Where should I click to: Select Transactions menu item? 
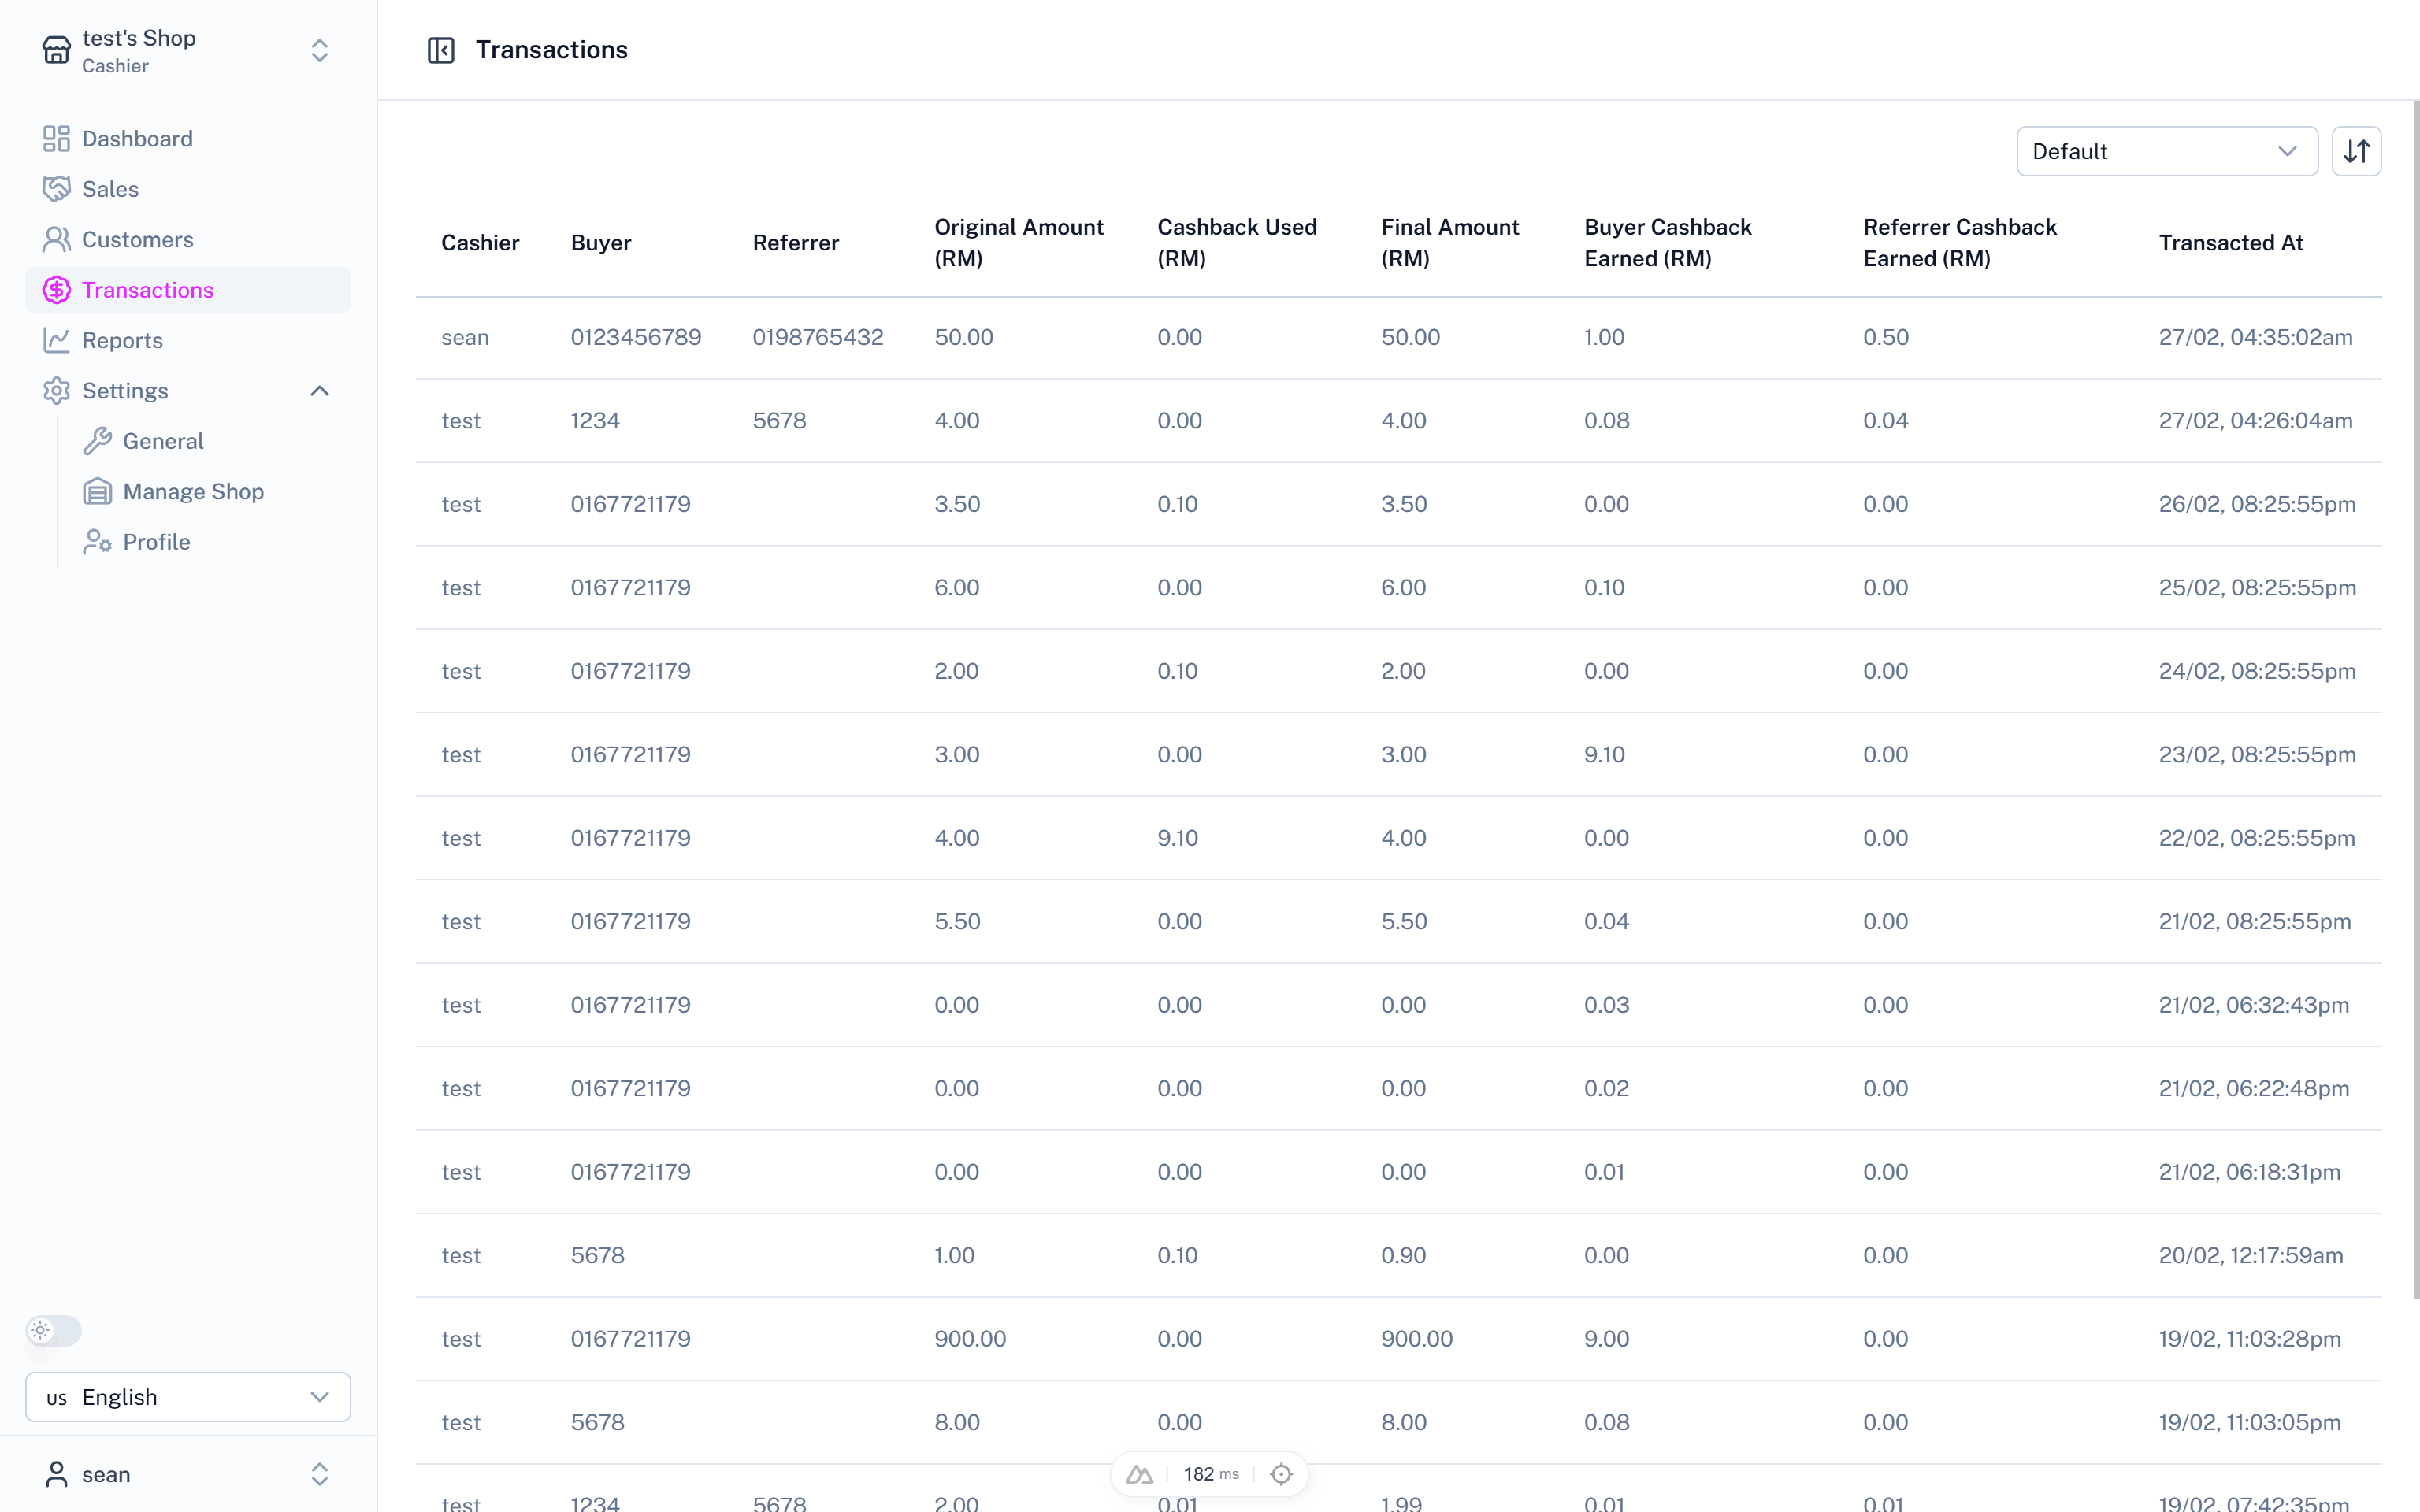click(x=188, y=290)
